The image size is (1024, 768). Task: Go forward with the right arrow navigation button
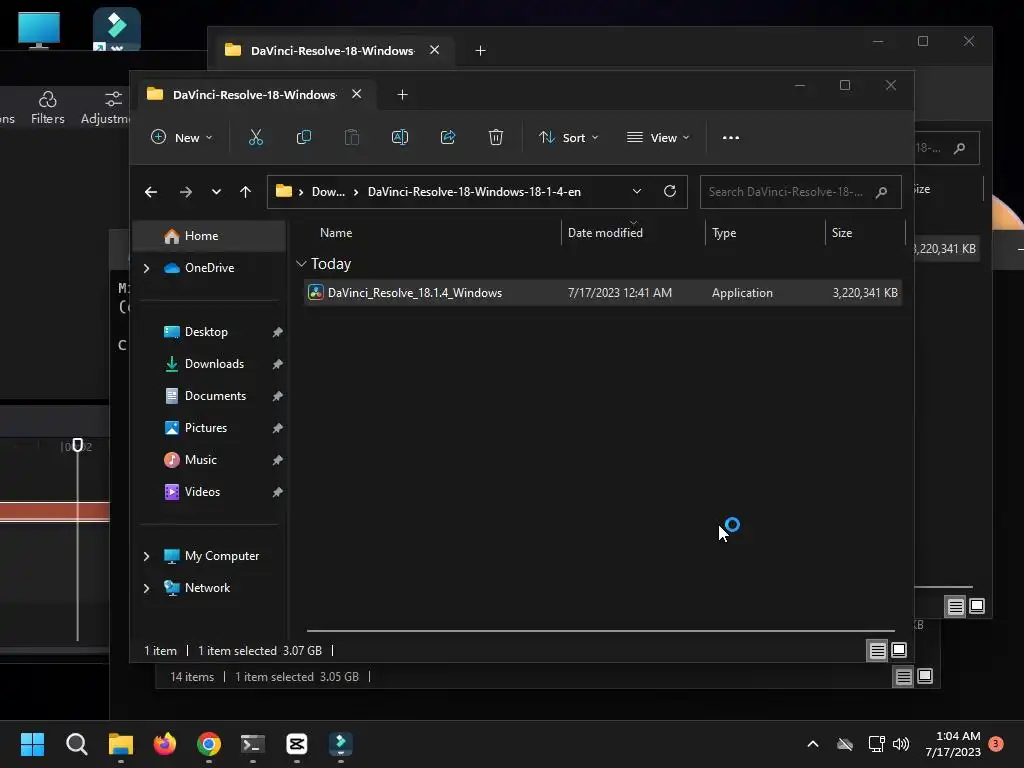coord(185,192)
